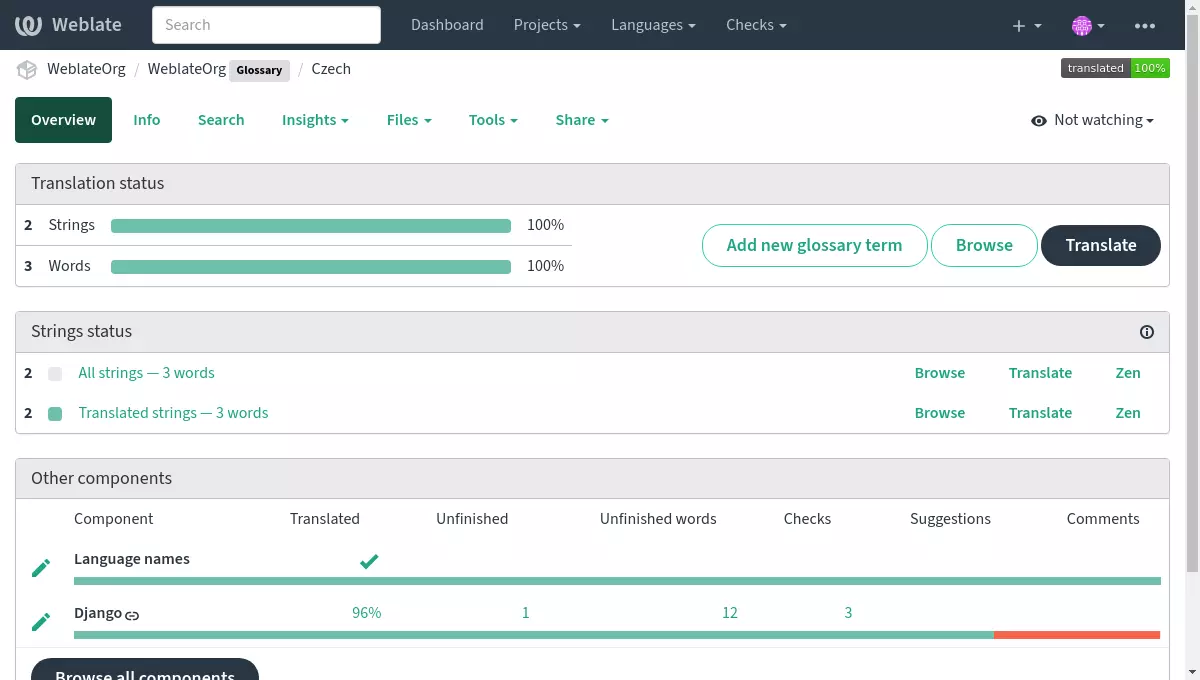
Task: Click the dark Translate button
Action: pyautogui.click(x=1101, y=245)
